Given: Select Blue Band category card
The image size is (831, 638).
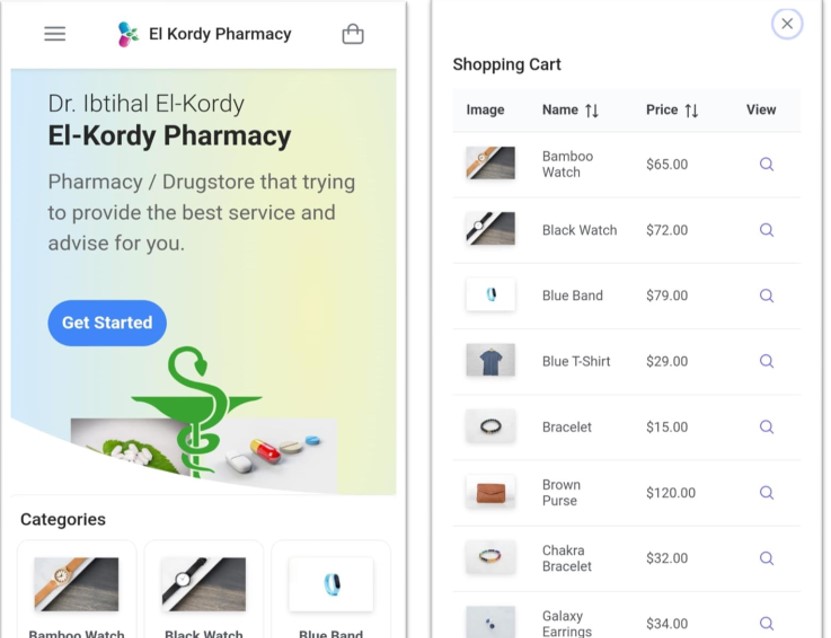Looking at the screenshot, I should coord(331,589).
